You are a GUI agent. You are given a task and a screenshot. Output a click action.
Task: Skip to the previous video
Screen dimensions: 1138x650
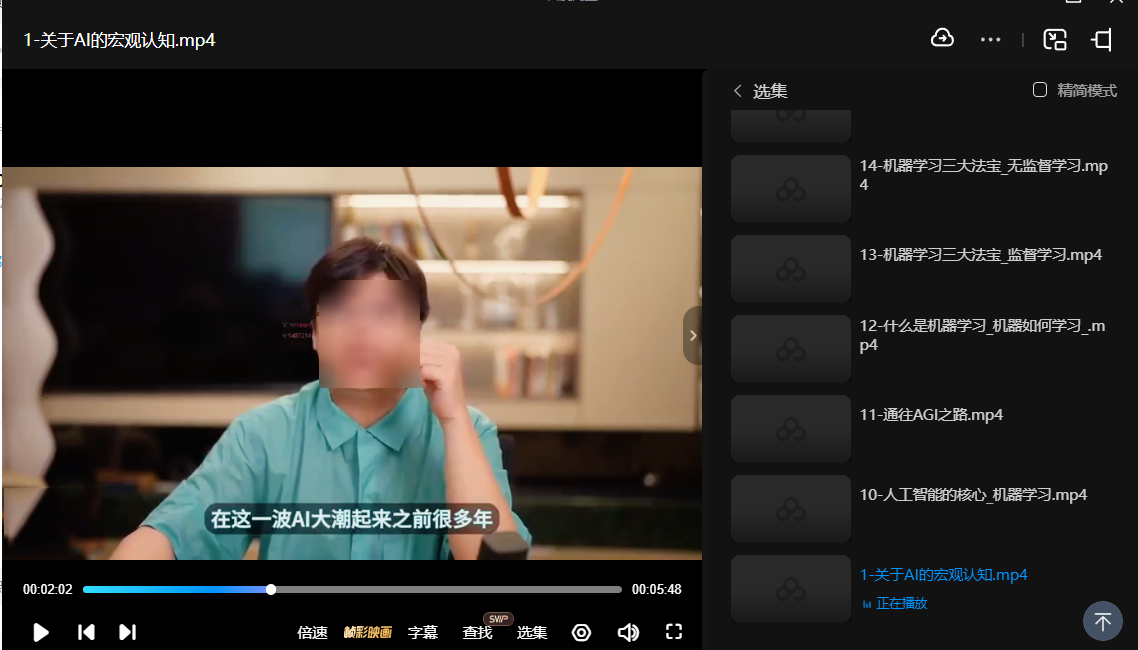point(87,632)
